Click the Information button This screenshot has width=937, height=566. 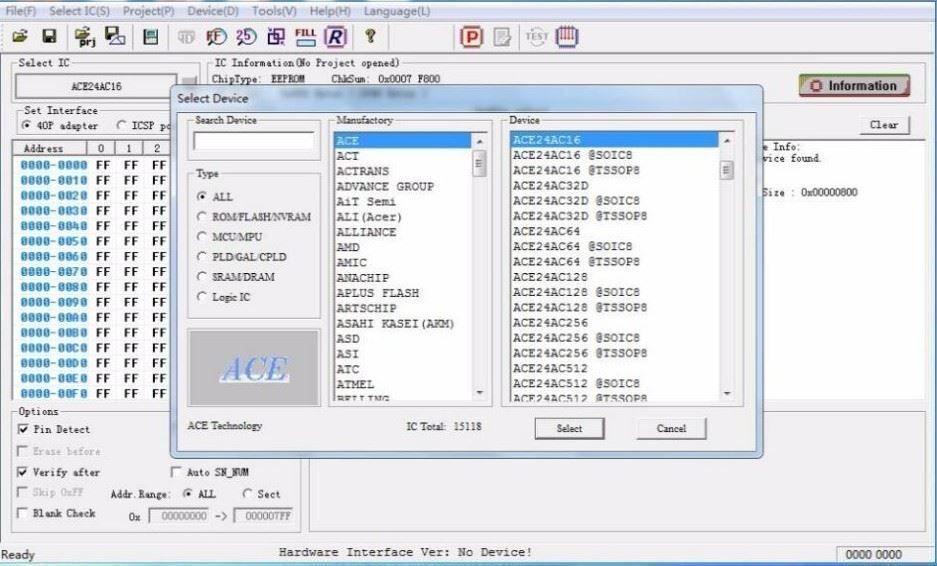[855, 85]
